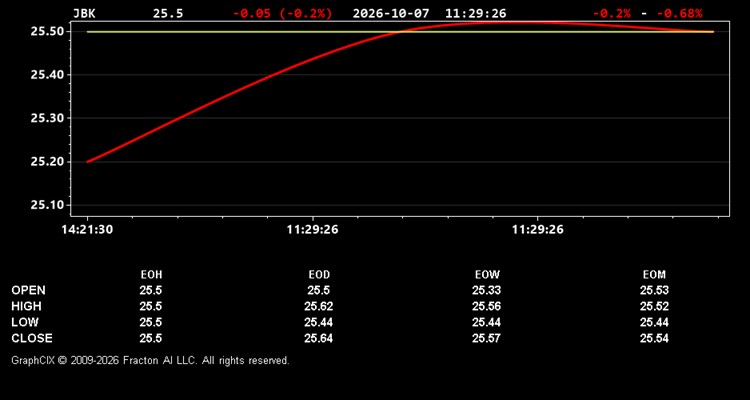Image resolution: width=750 pixels, height=400 pixels.
Task: Click the JBK ticker symbol
Action: click(84, 13)
